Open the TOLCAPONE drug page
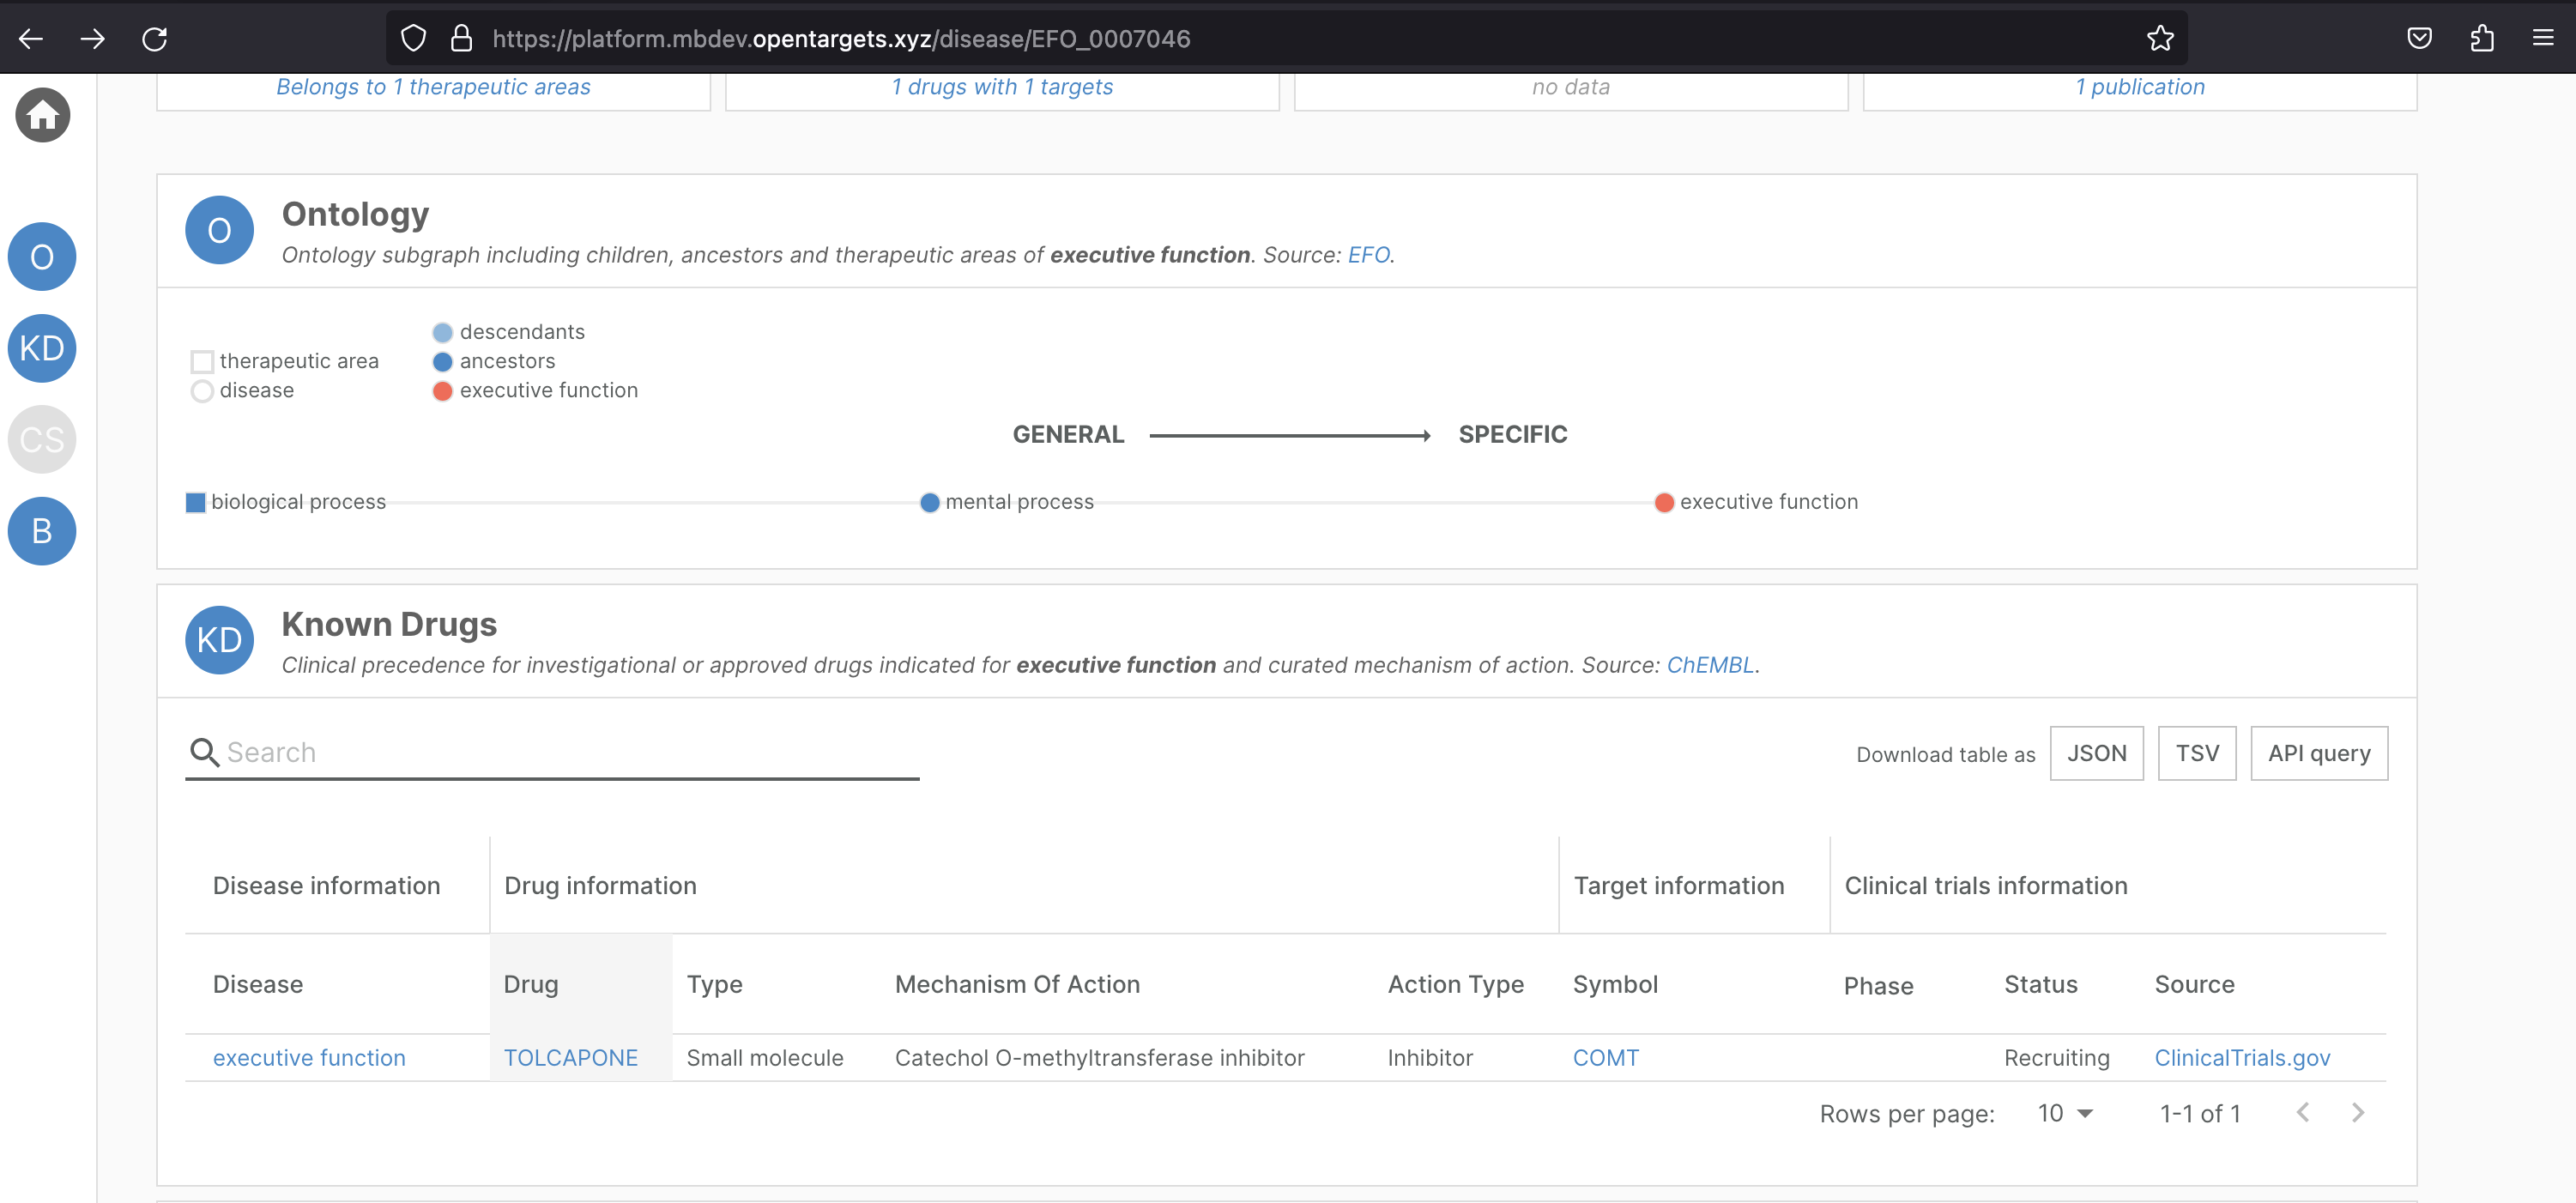Screen dimensions: 2576x1203 [x=571, y=1057]
